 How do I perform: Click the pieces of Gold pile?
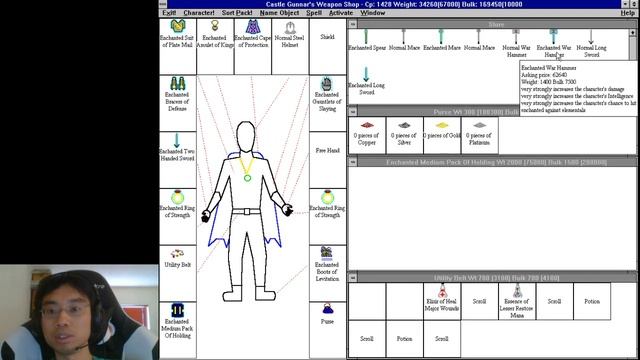[x=442, y=136]
